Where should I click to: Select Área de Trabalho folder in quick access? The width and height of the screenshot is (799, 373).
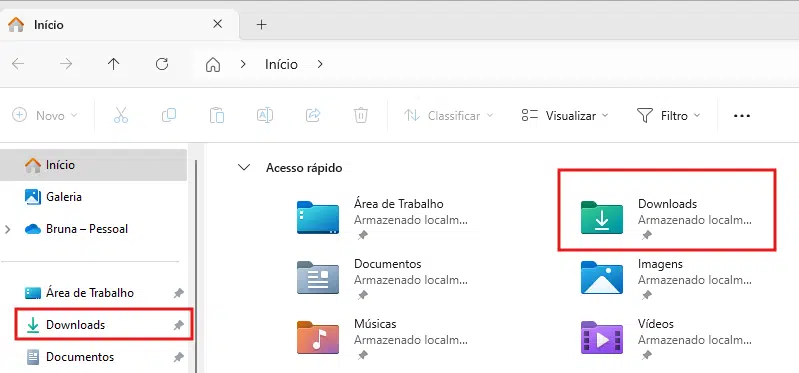(x=383, y=218)
